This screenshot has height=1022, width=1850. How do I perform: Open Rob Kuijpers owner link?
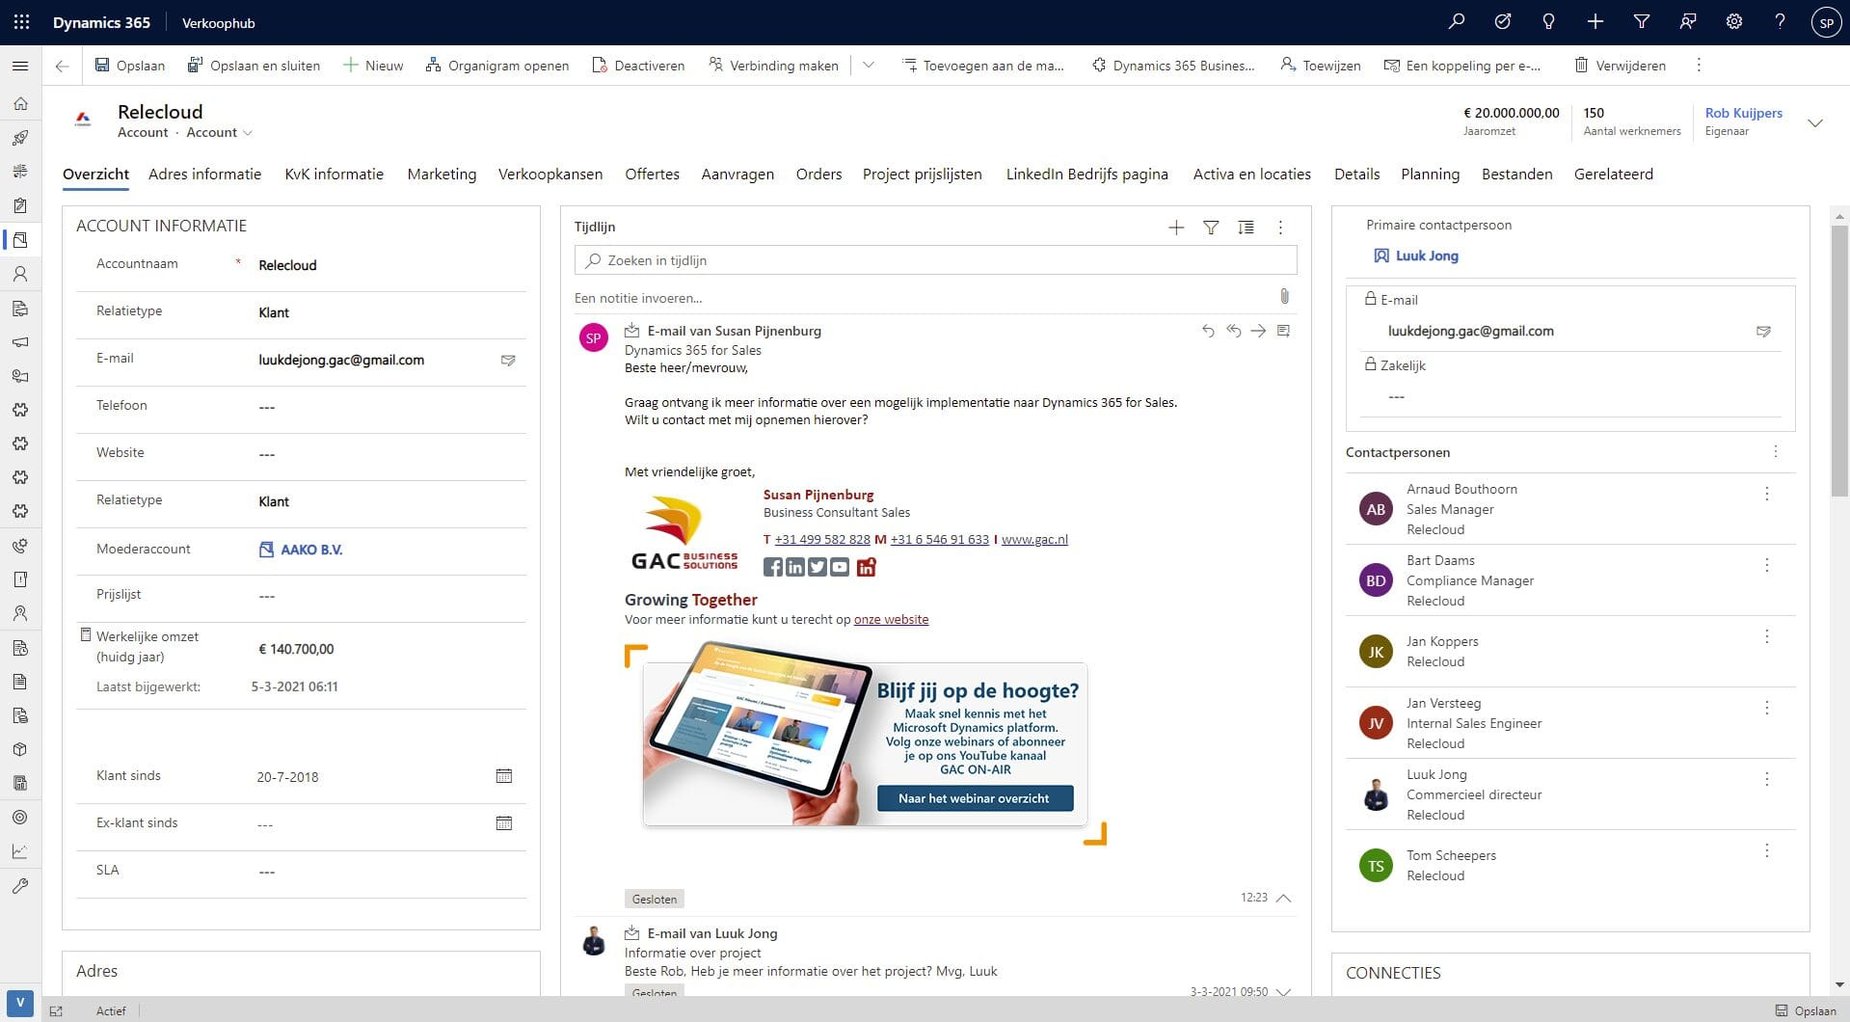[1743, 113]
